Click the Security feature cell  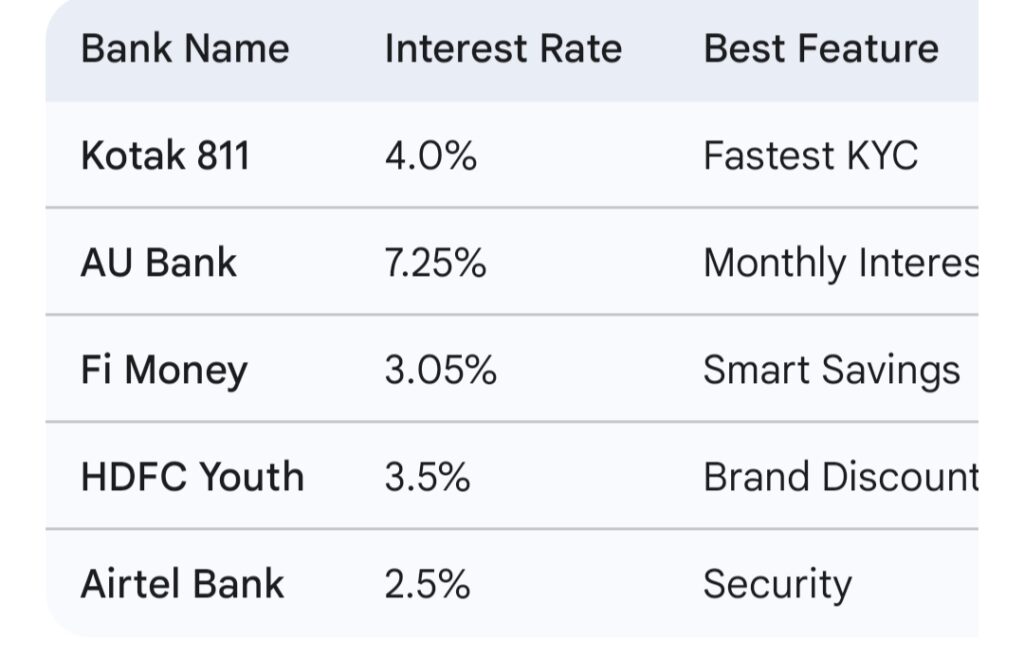pyautogui.click(x=777, y=584)
